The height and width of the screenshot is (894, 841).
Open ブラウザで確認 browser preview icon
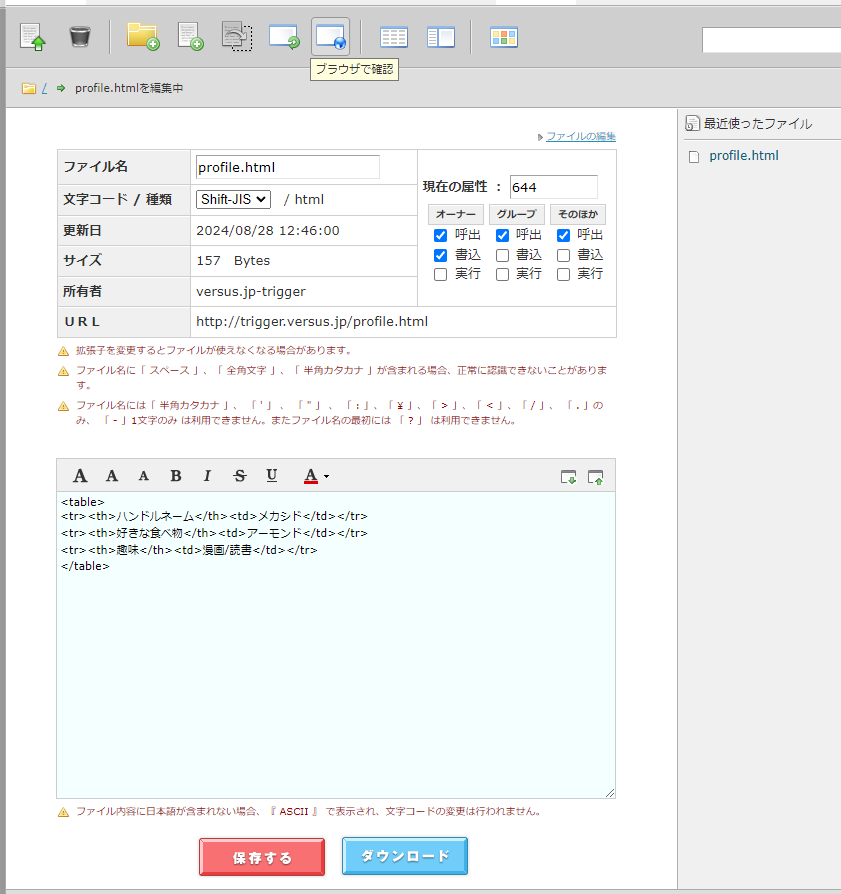tap(331, 36)
